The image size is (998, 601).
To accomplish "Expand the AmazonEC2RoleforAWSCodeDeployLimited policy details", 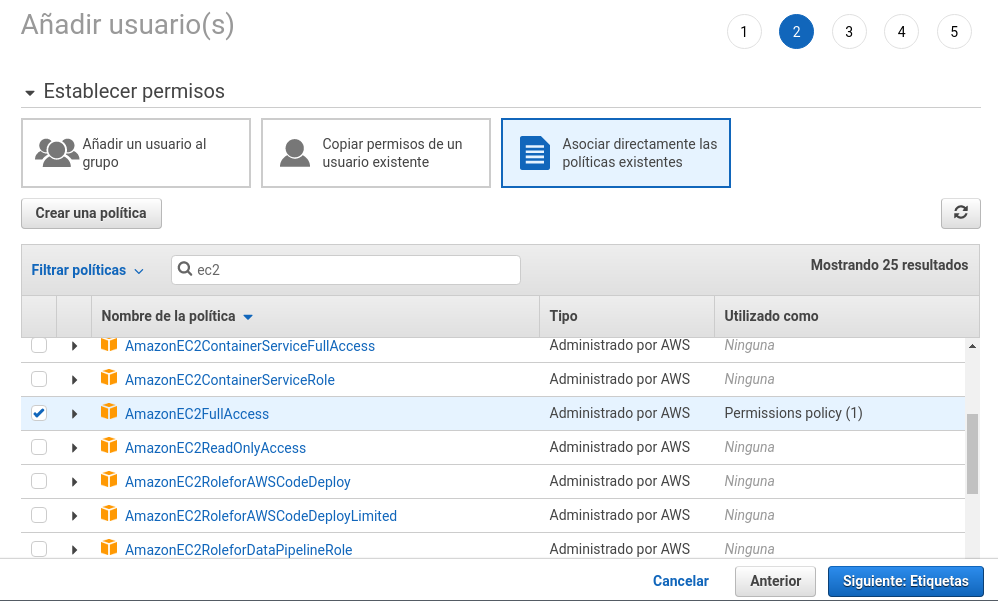I will point(74,516).
